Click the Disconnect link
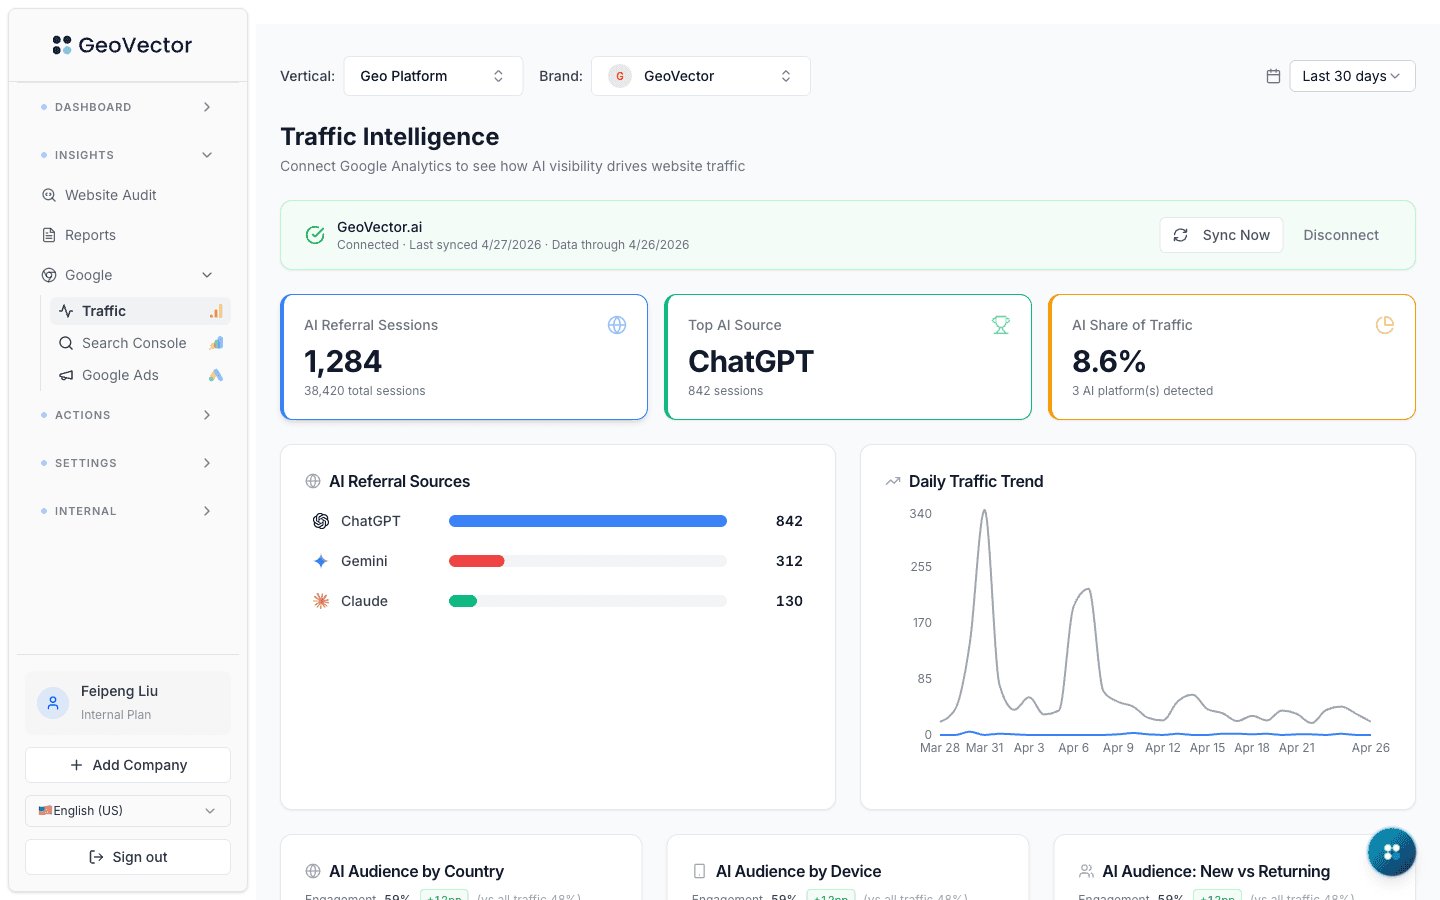 point(1341,235)
